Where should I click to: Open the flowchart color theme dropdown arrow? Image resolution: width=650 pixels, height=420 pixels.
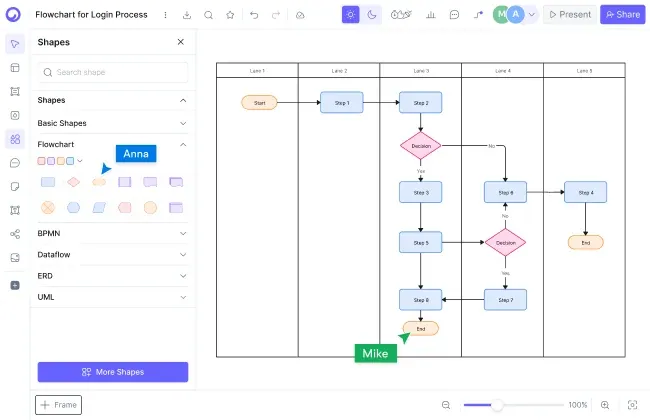click(x=80, y=161)
